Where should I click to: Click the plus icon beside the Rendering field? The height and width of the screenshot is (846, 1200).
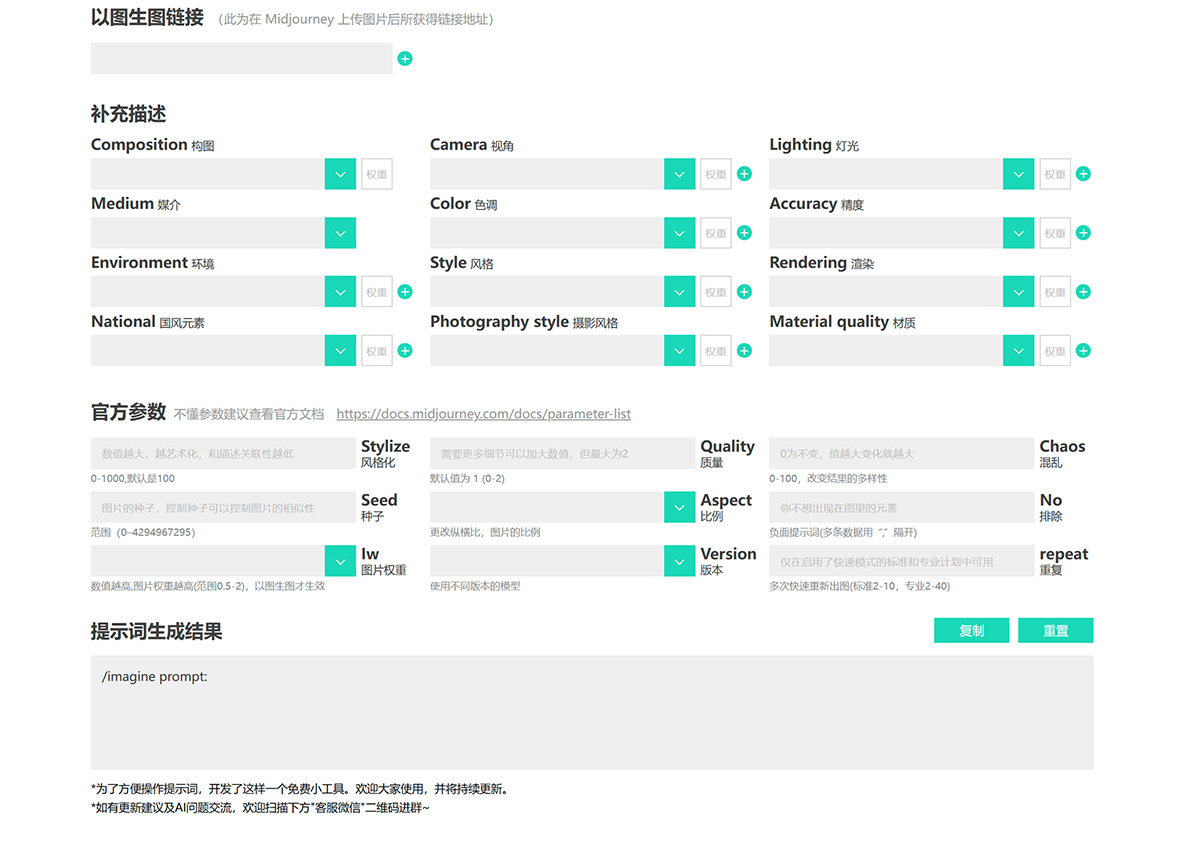[1083, 291]
